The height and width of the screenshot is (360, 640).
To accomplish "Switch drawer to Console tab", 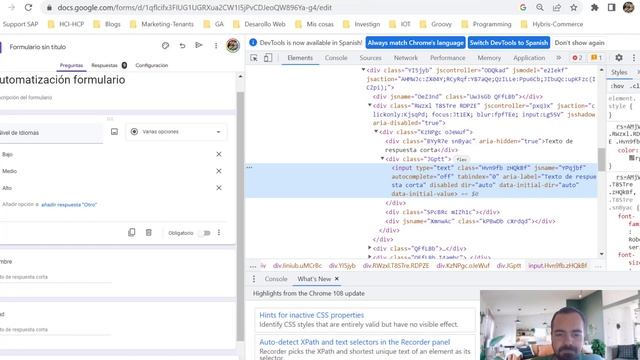I will pos(276,279).
